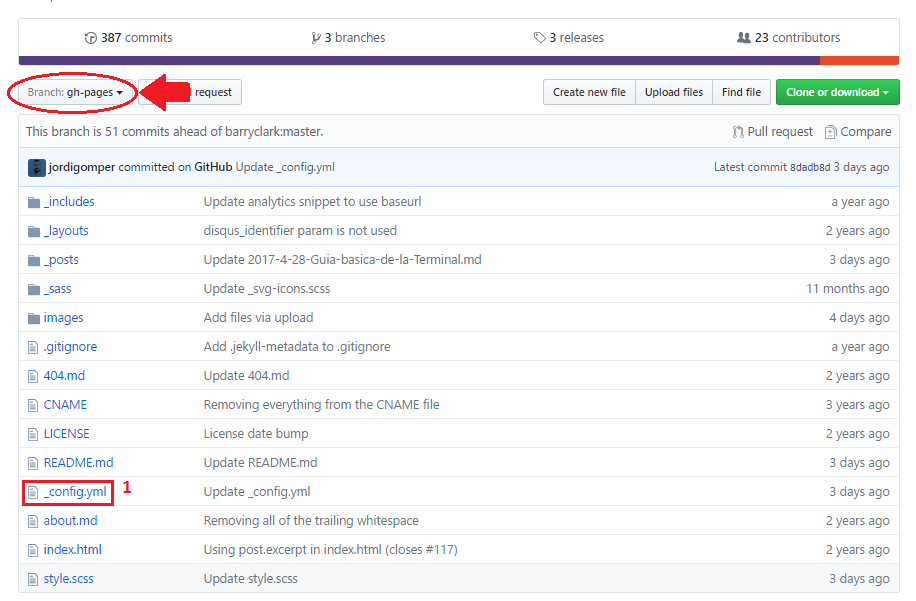Click the images folder icon

pos(34,318)
